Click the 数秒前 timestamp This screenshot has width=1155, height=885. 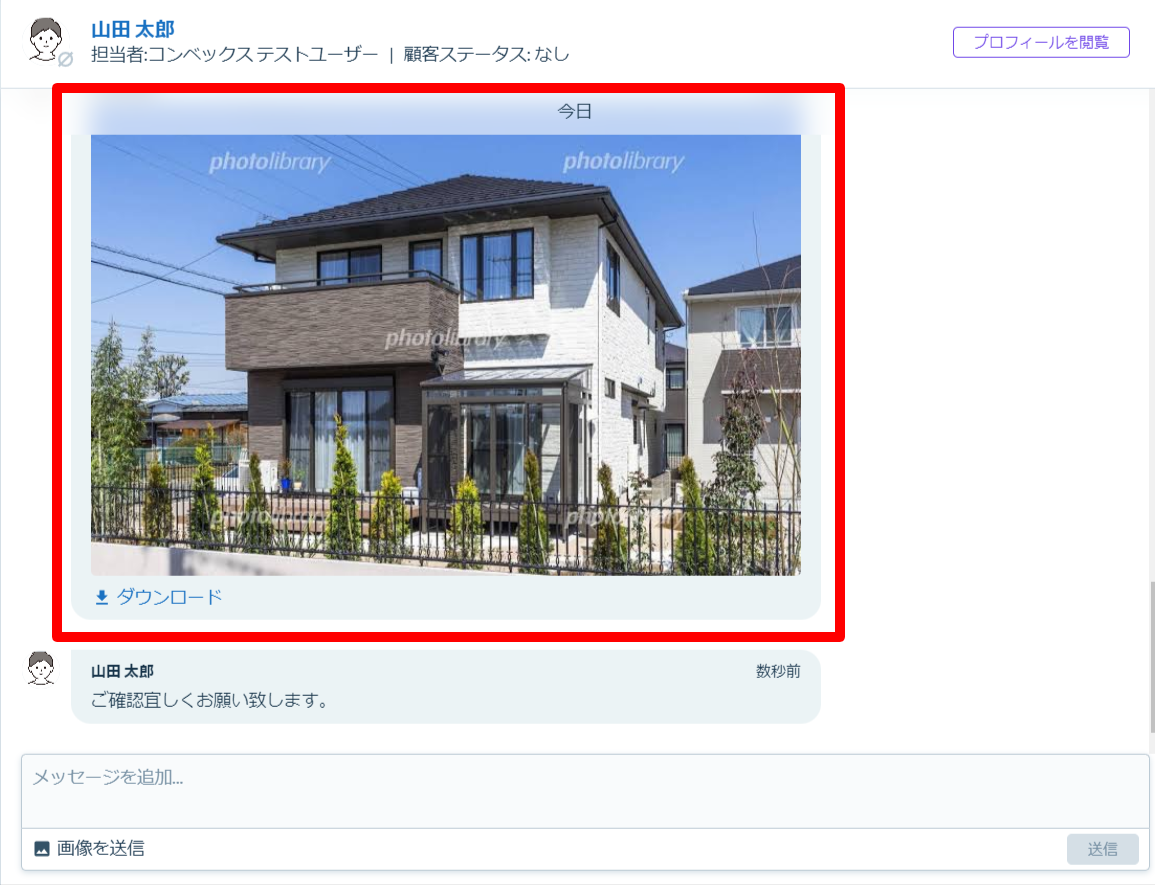tap(778, 671)
